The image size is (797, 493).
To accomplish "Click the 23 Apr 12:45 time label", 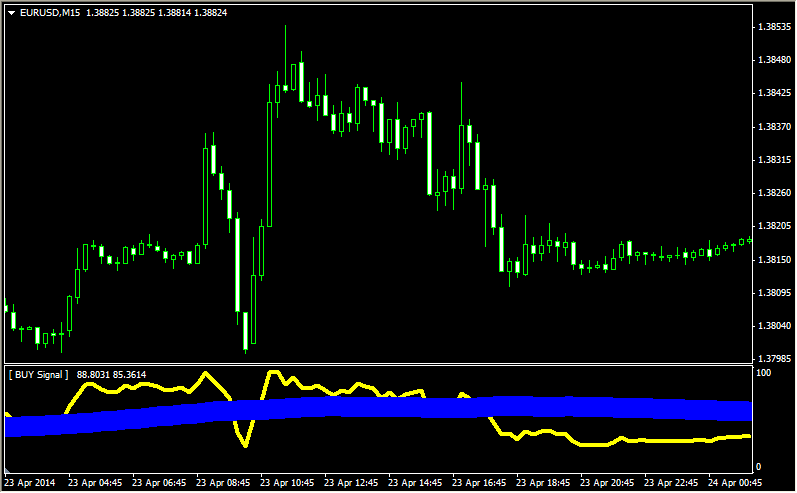I will [351, 483].
